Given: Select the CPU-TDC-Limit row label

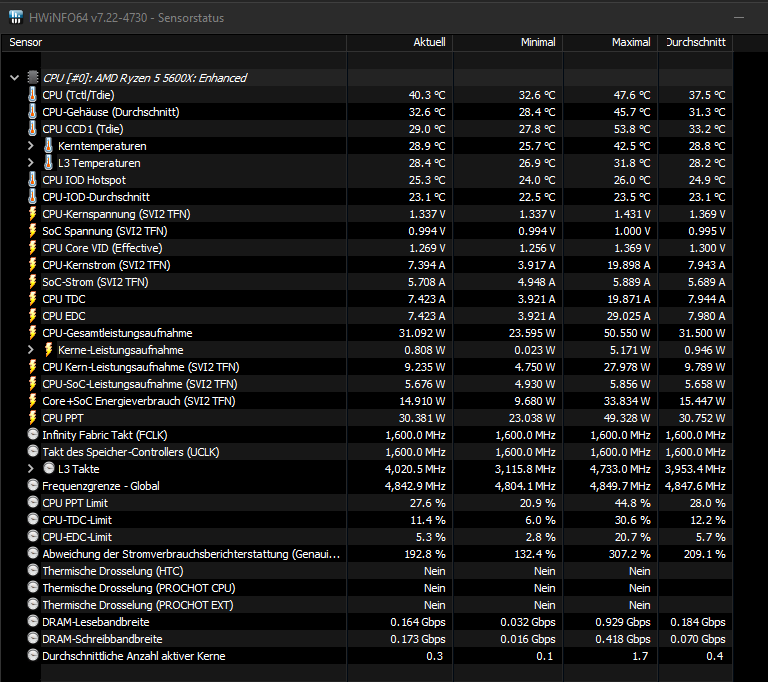Looking at the screenshot, I should [77, 520].
